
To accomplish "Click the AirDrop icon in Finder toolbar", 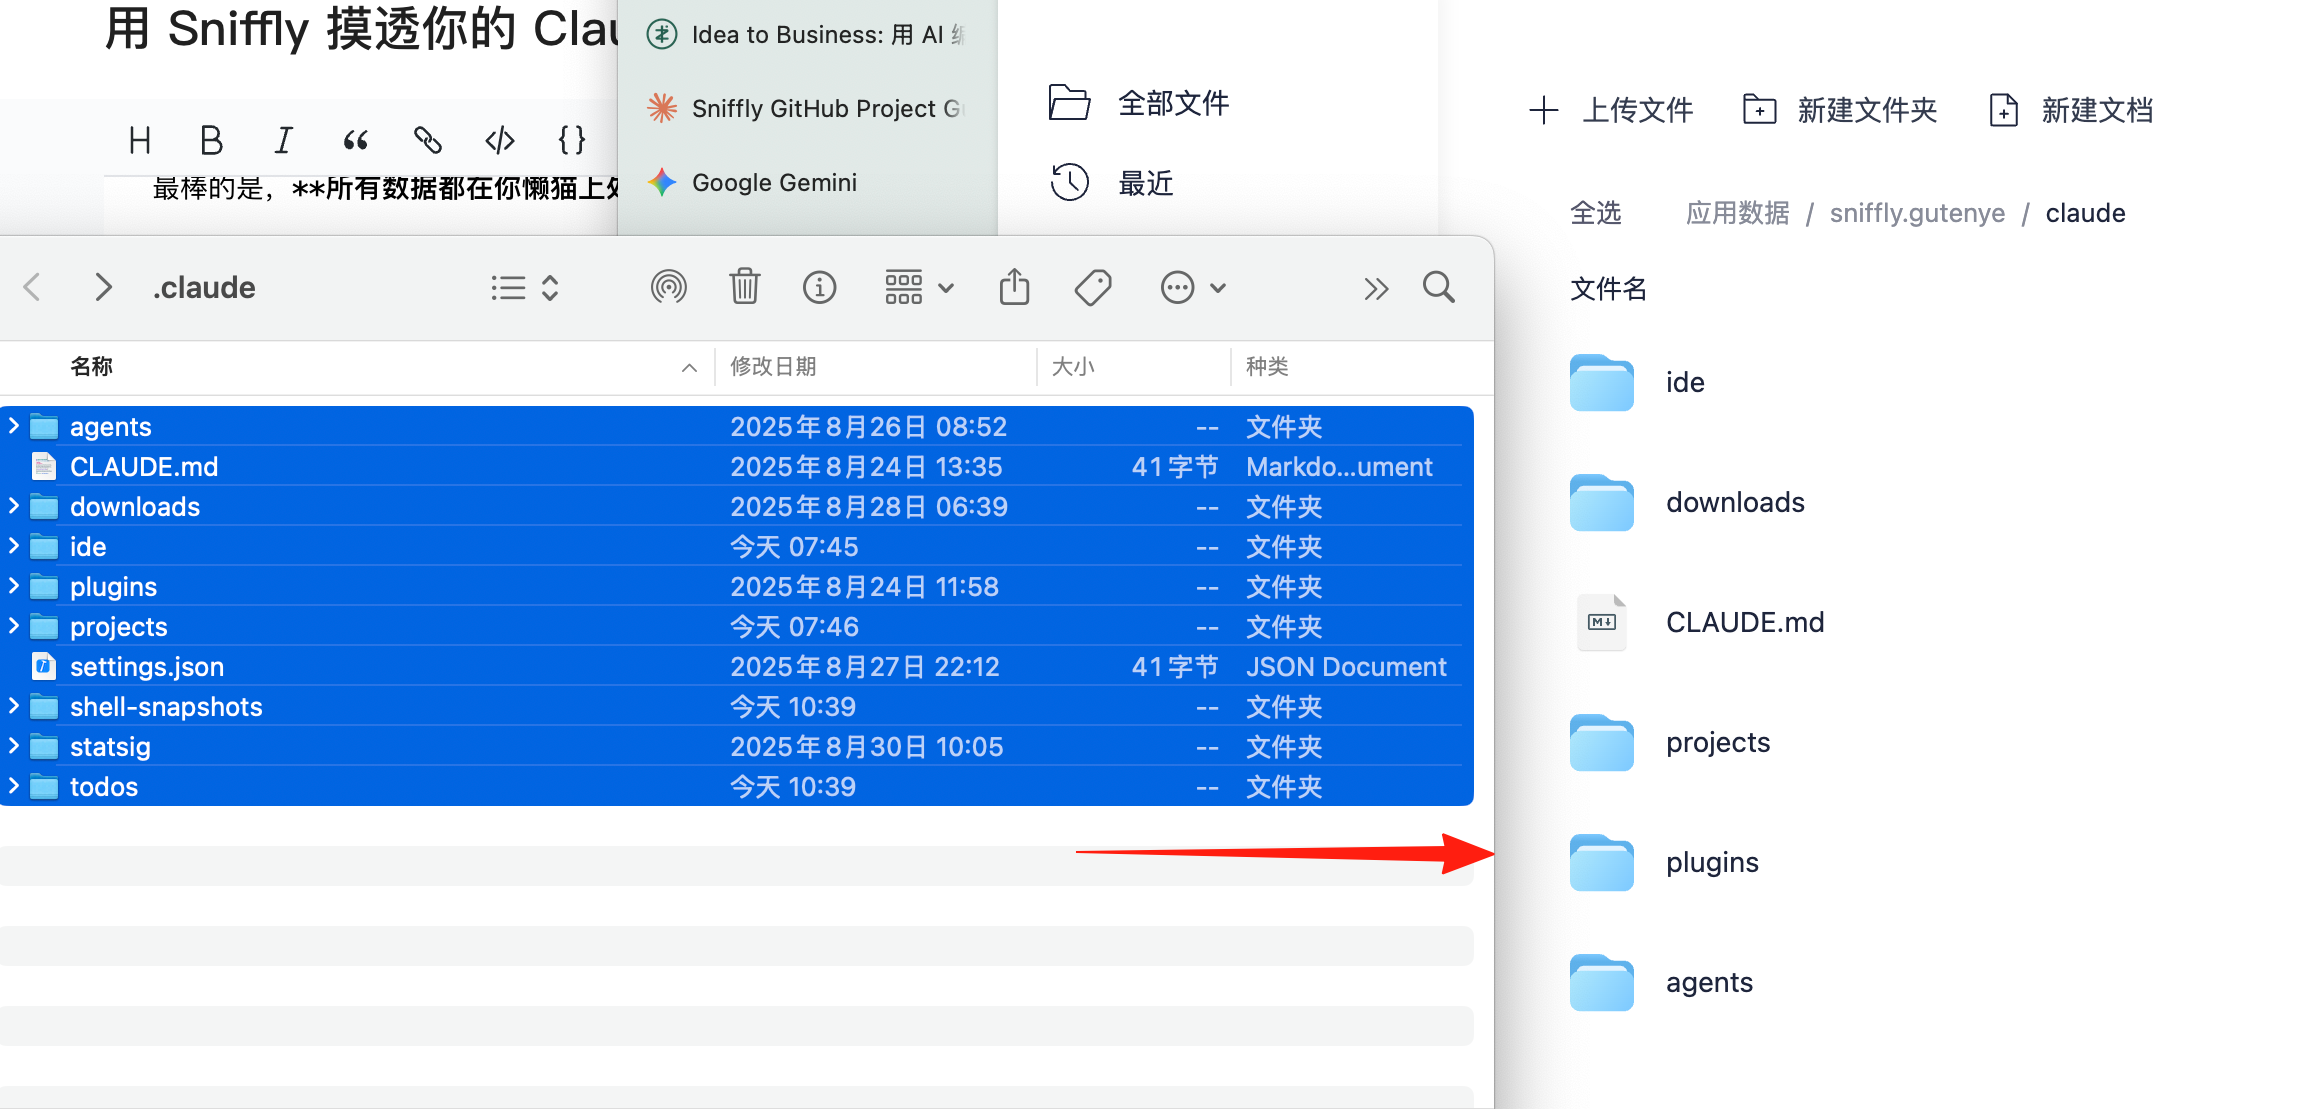I will coord(668,288).
